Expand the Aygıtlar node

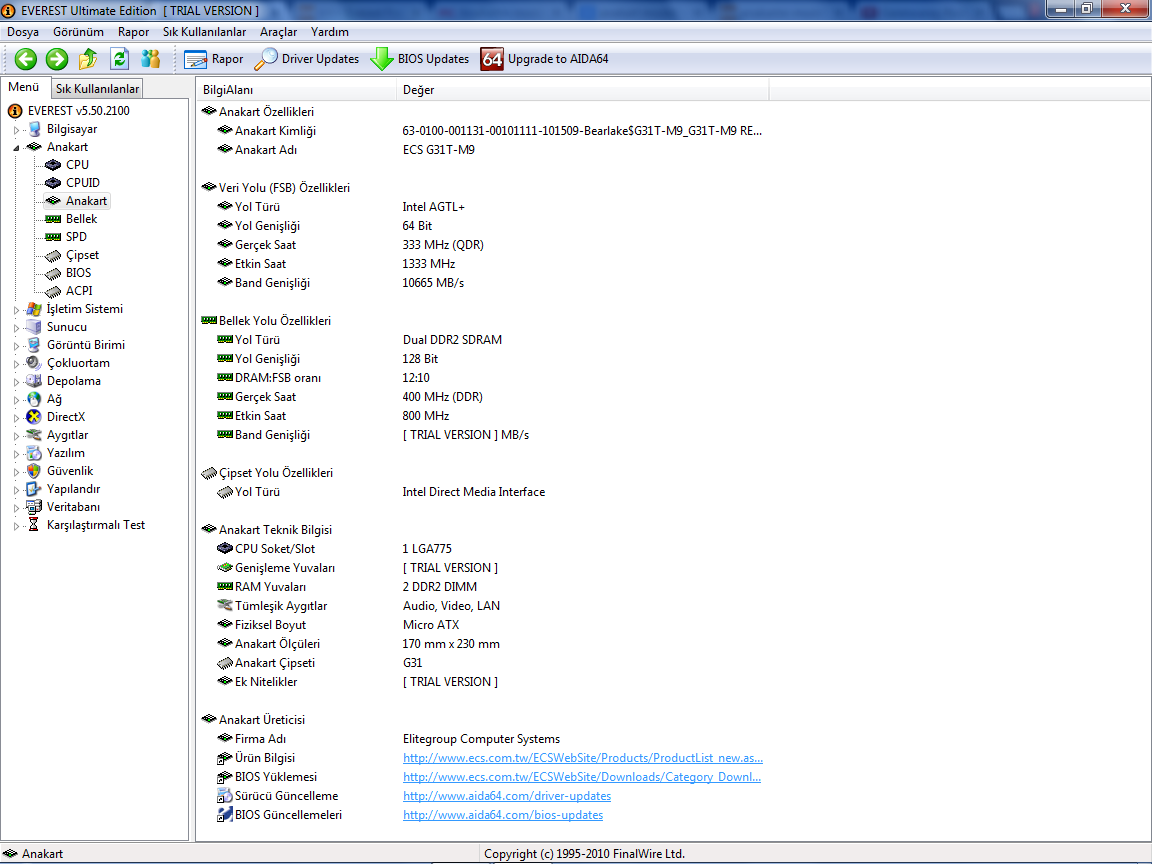(x=16, y=436)
